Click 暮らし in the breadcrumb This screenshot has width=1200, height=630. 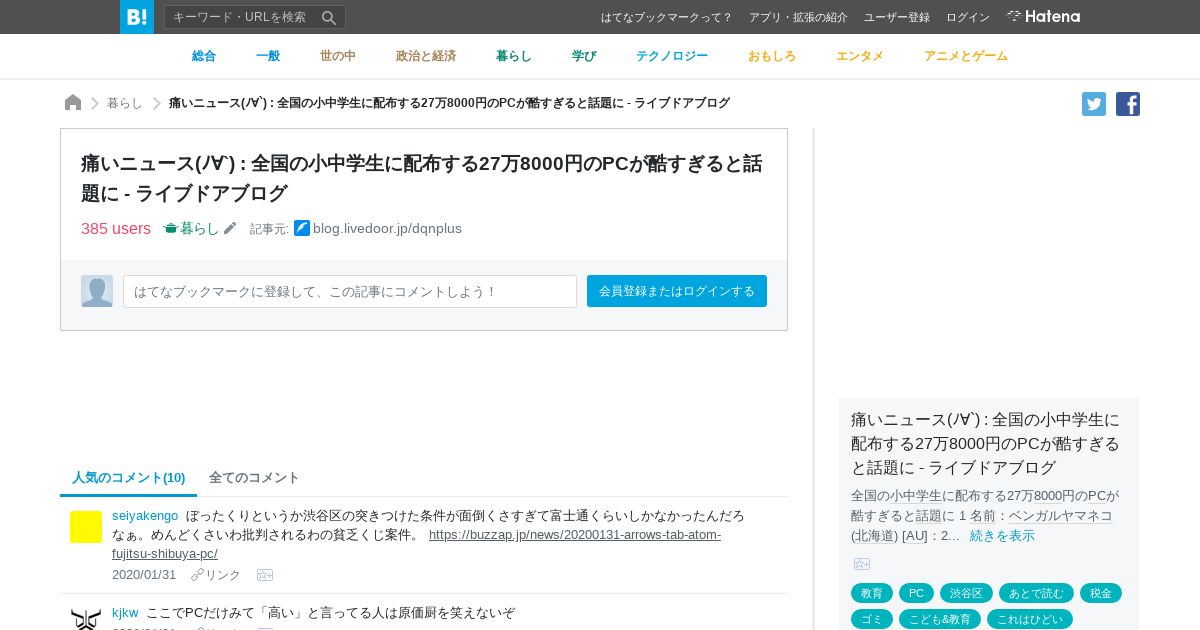(x=125, y=103)
